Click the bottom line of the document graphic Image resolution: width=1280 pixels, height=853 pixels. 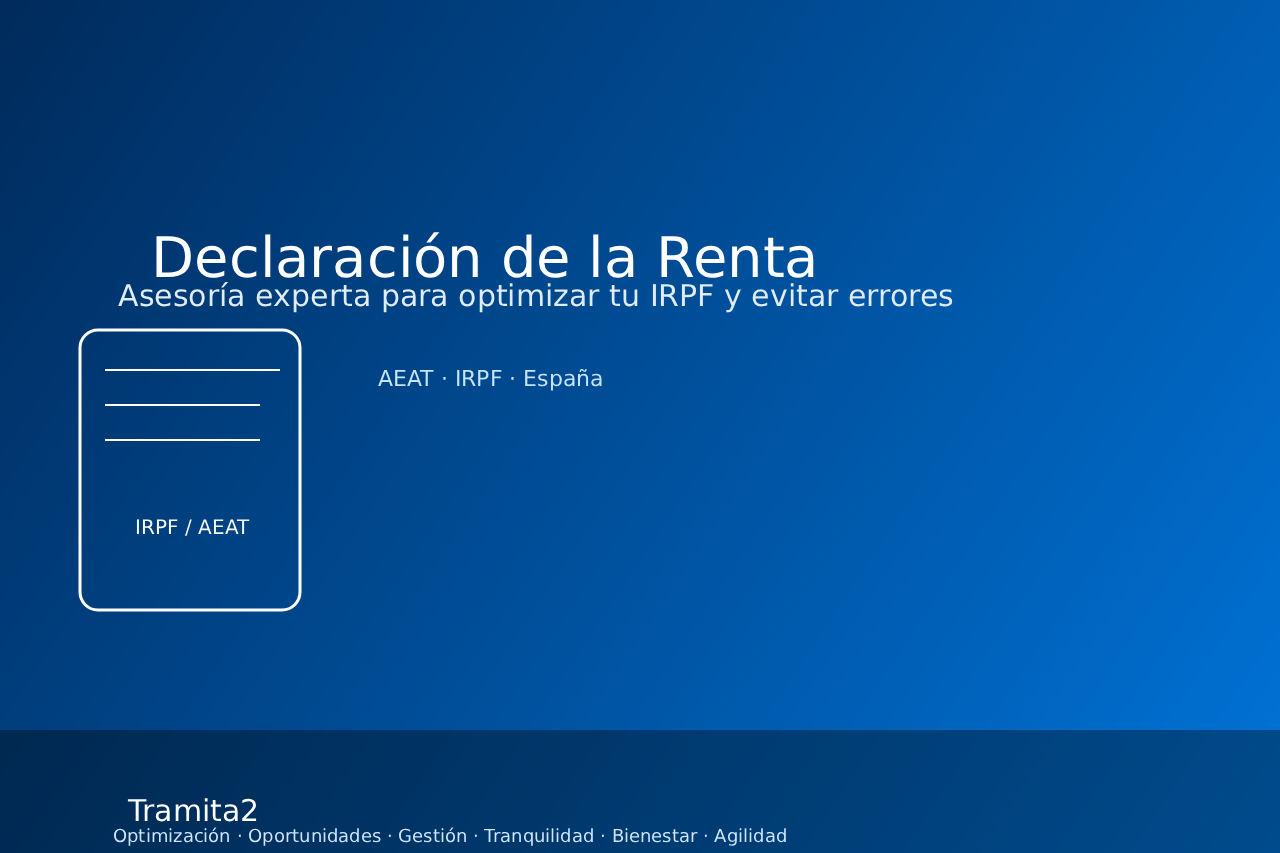pyautogui.click(x=182, y=441)
